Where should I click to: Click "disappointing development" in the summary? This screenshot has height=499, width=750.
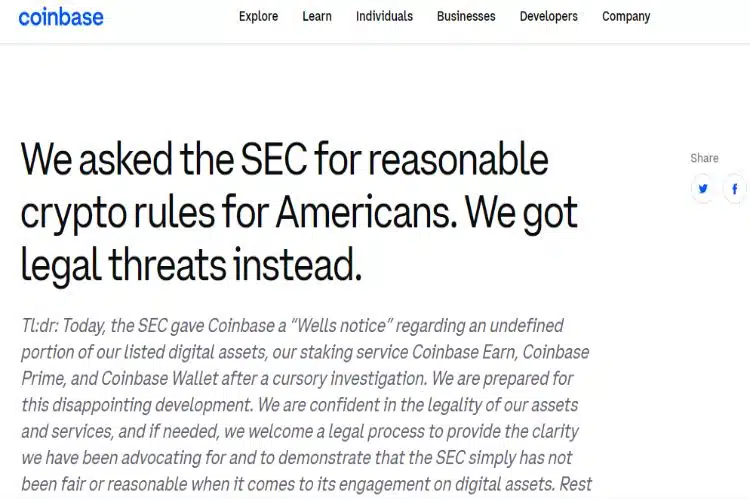click(152, 405)
